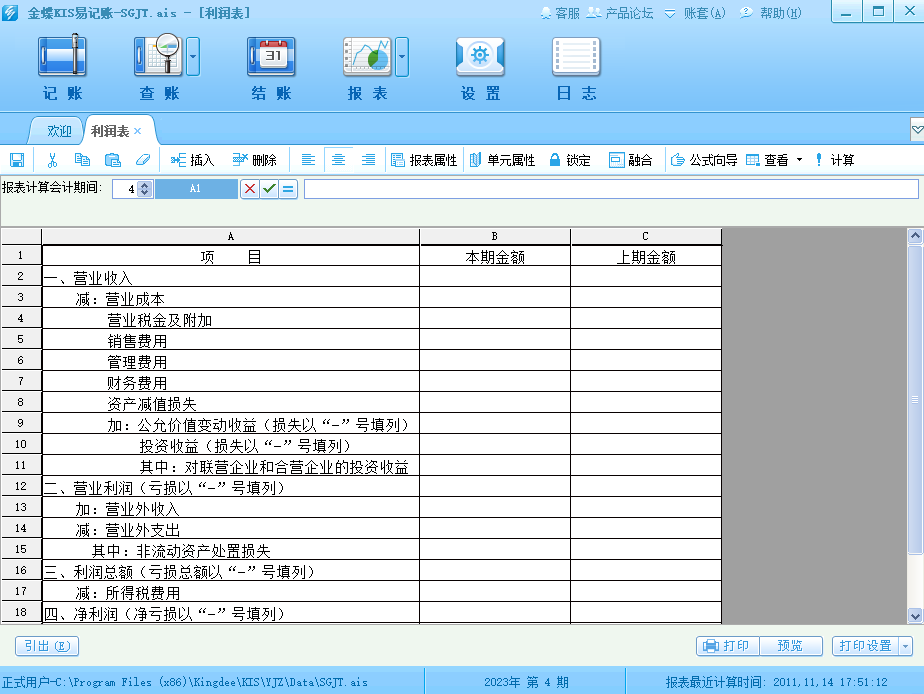Viewport: 924px width, 694px height.
Task: Open 单元属性 cell properties
Action: (502, 160)
